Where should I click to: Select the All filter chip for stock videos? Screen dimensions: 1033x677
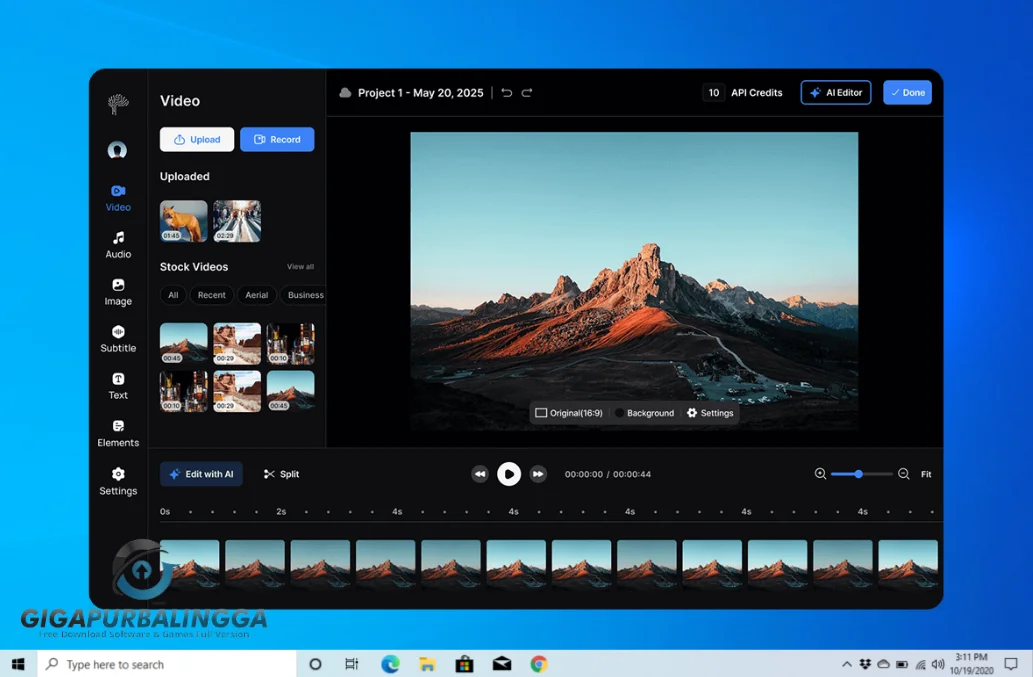pyautogui.click(x=172, y=295)
